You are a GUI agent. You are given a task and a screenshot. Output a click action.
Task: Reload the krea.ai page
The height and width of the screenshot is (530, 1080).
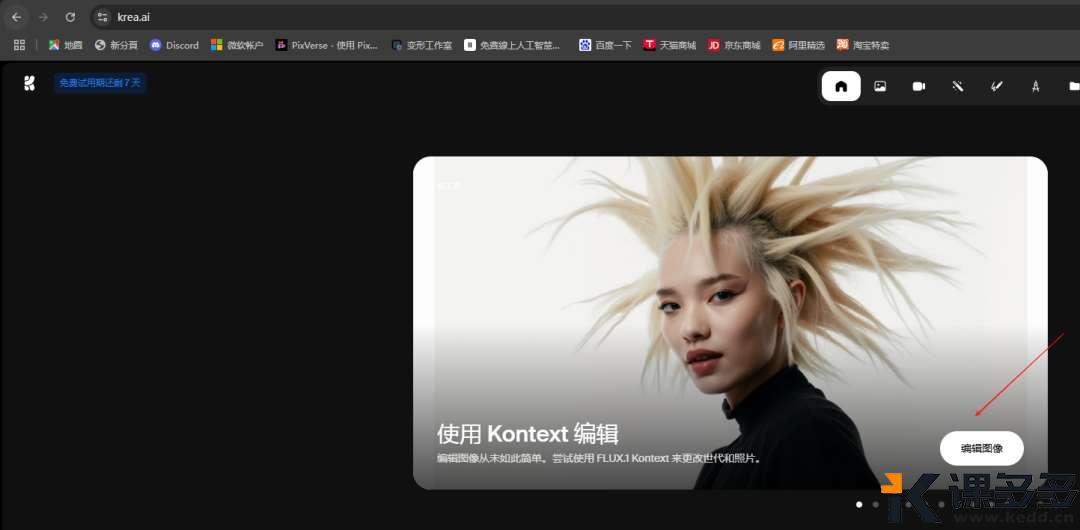click(x=70, y=17)
